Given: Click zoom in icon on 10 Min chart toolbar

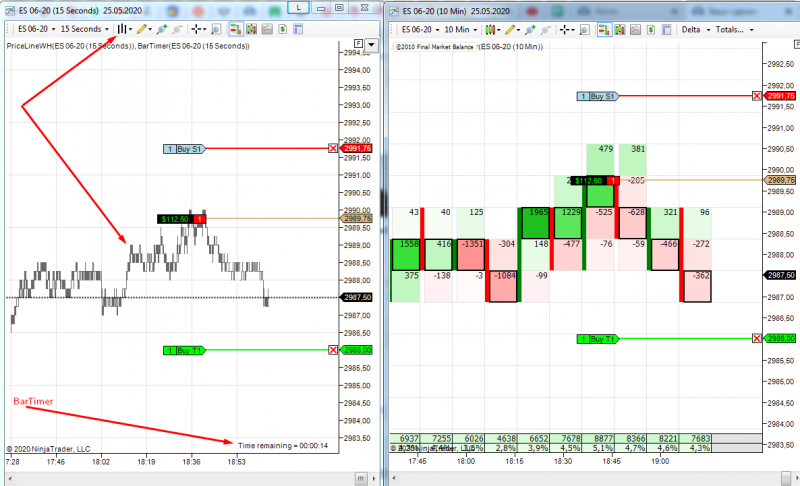Looking at the screenshot, I should [x=531, y=30].
